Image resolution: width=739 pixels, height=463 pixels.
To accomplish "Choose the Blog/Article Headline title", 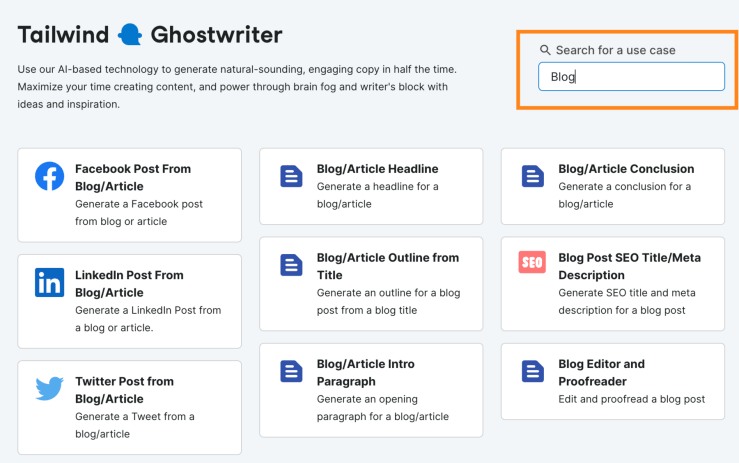I will click(377, 169).
